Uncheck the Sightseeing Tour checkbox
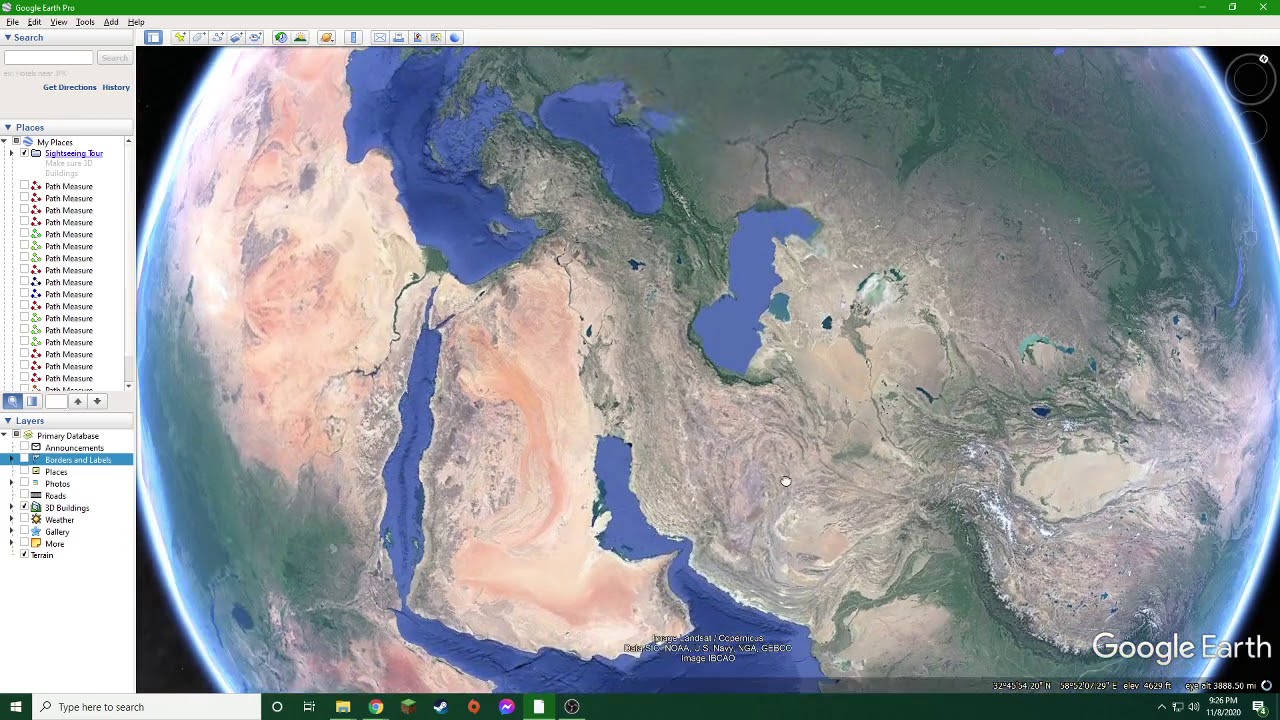Screen dimensions: 1280x720 (24, 153)
